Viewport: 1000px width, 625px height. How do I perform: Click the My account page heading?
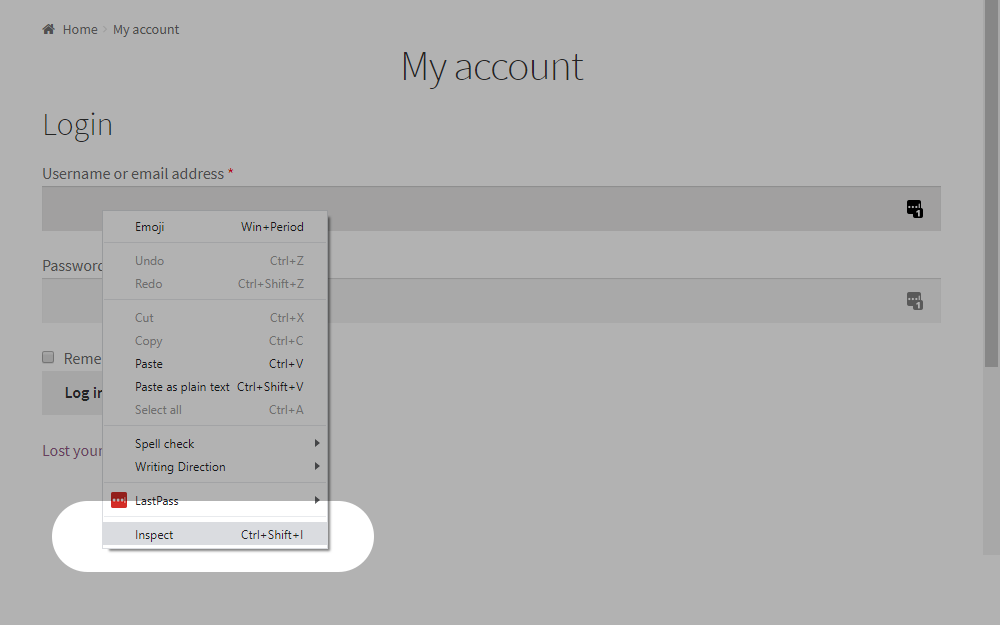coord(492,66)
